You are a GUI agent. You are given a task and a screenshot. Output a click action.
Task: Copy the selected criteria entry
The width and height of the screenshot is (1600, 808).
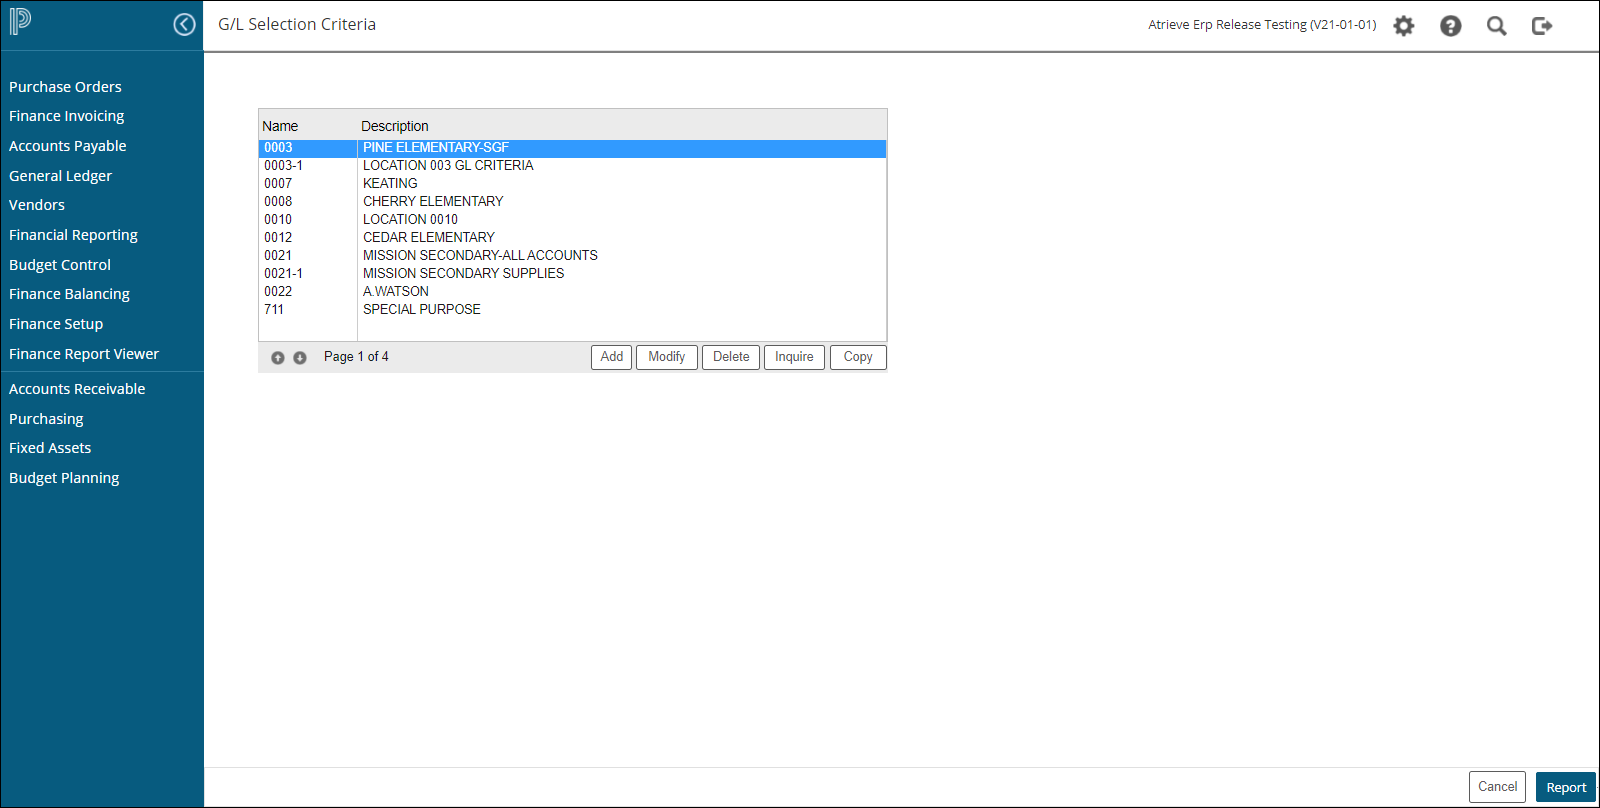coord(858,357)
